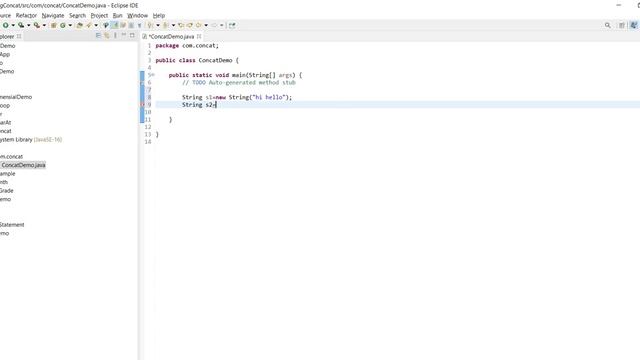
Task: Expand the Coverage launch dropdown
Action: pyautogui.click(x=29, y=25)
